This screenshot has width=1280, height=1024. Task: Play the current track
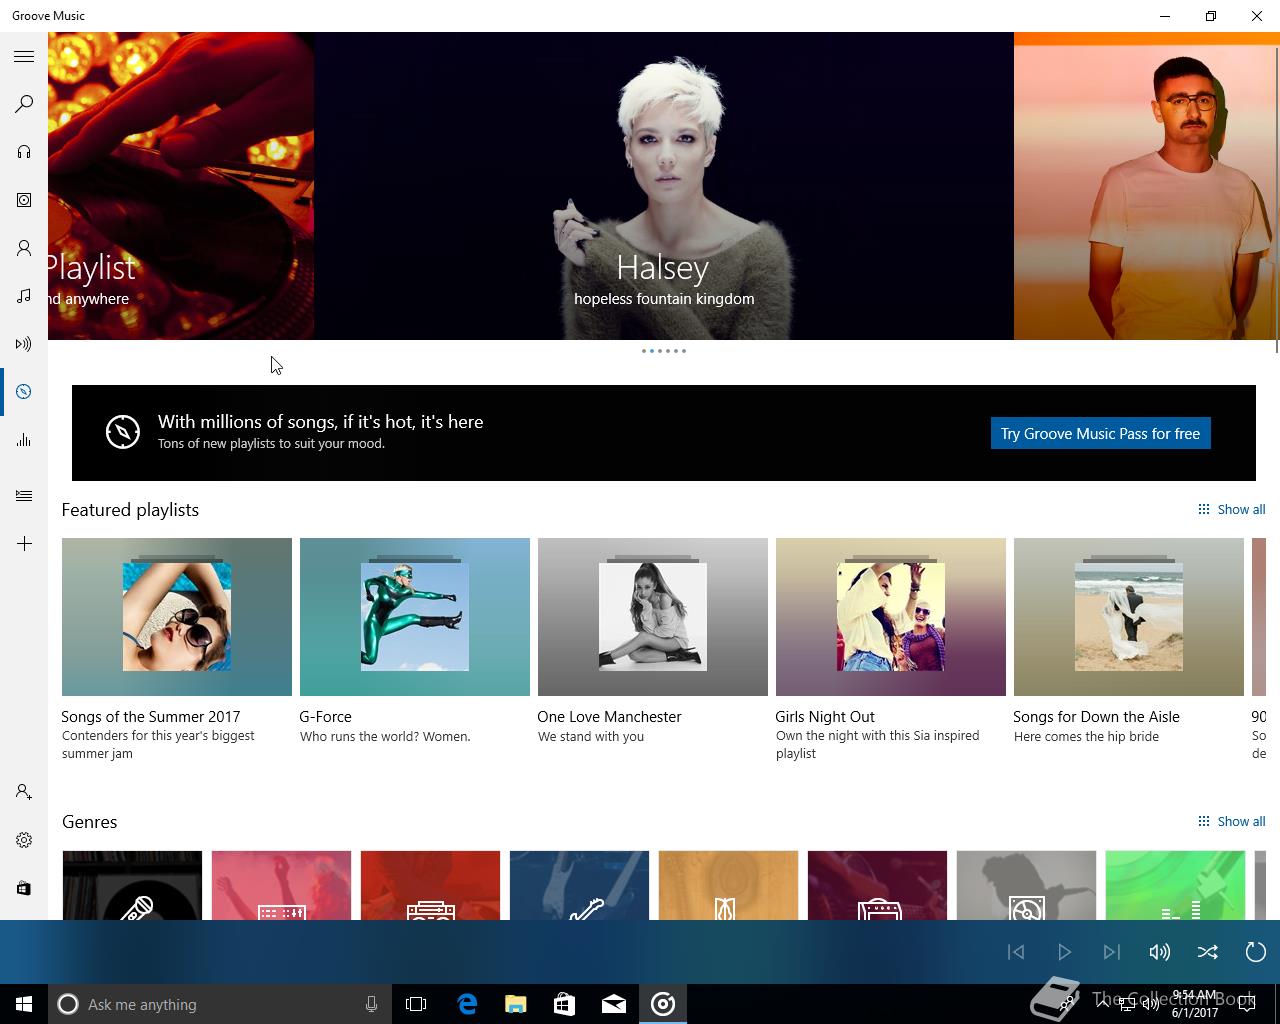click(x=1064, y=952)
